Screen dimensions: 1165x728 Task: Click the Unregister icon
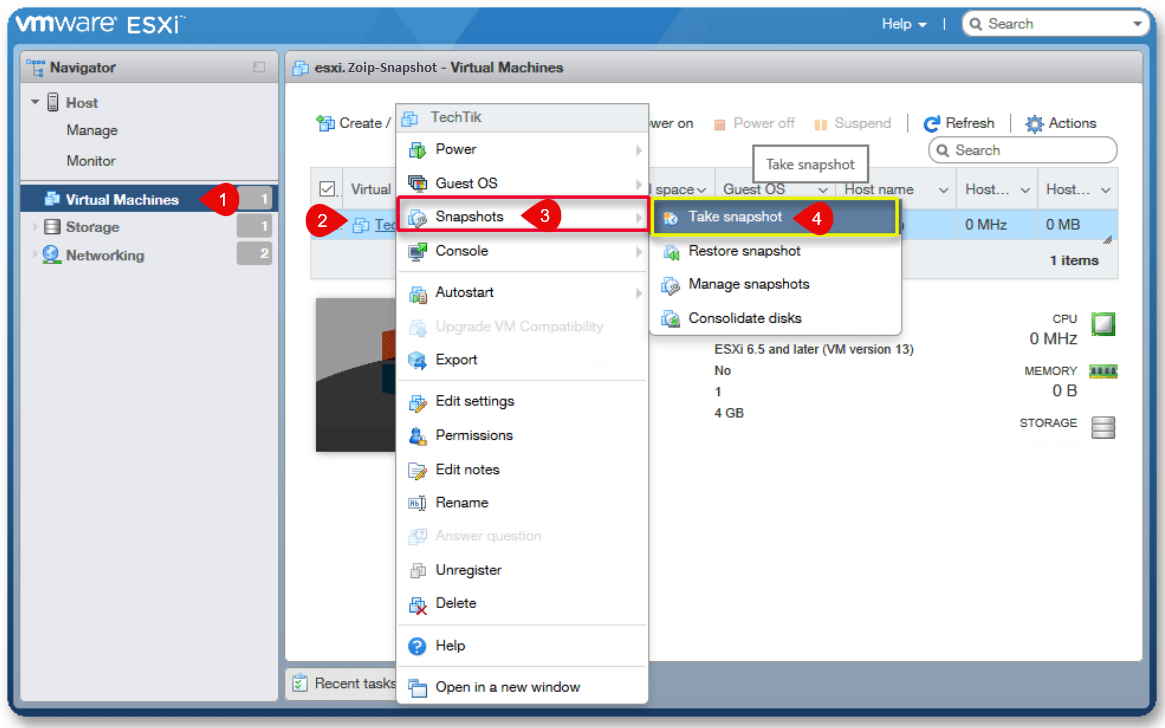[418, 571]
